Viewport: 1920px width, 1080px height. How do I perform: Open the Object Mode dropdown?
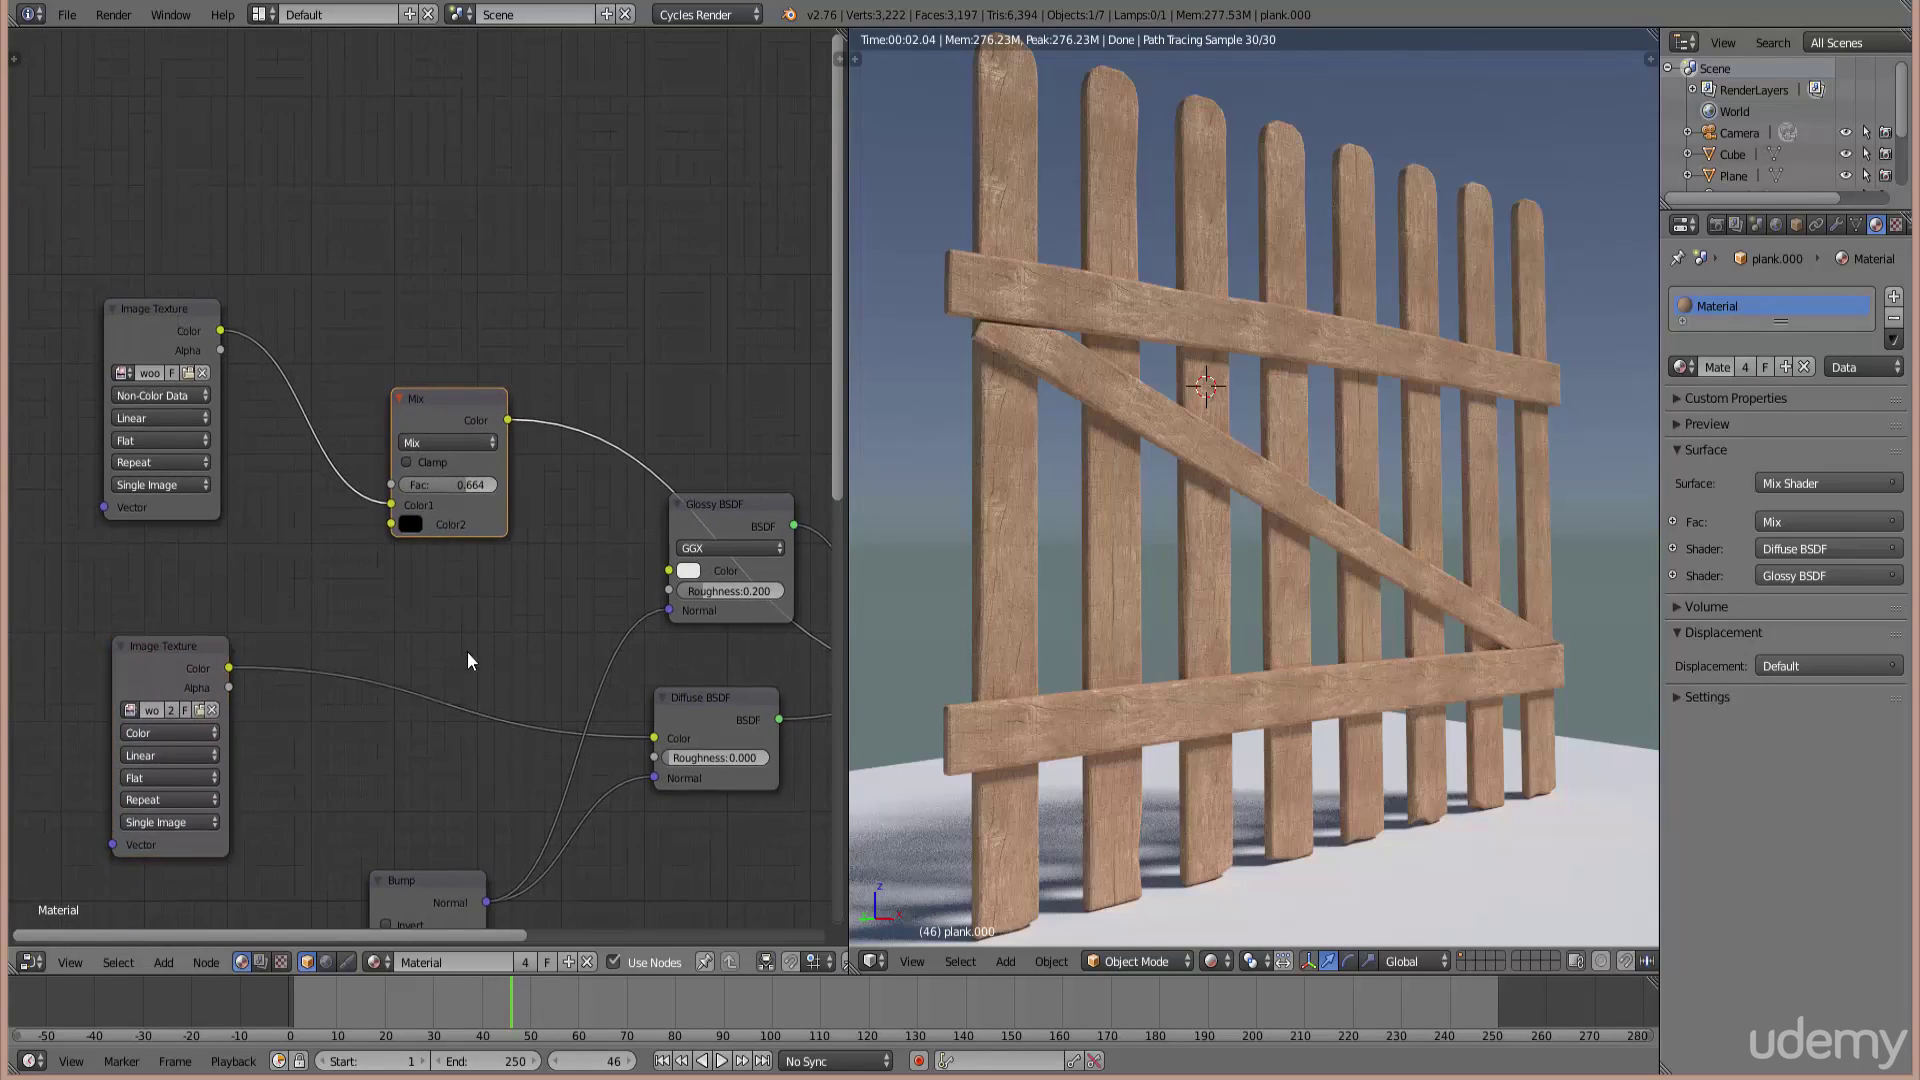(x=1136, y=961)
